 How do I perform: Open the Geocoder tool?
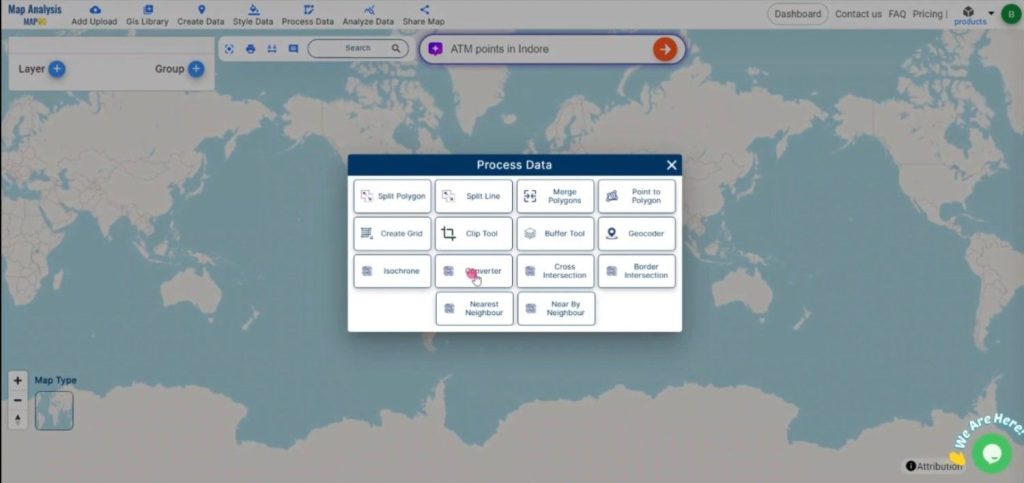coord(637,234)
